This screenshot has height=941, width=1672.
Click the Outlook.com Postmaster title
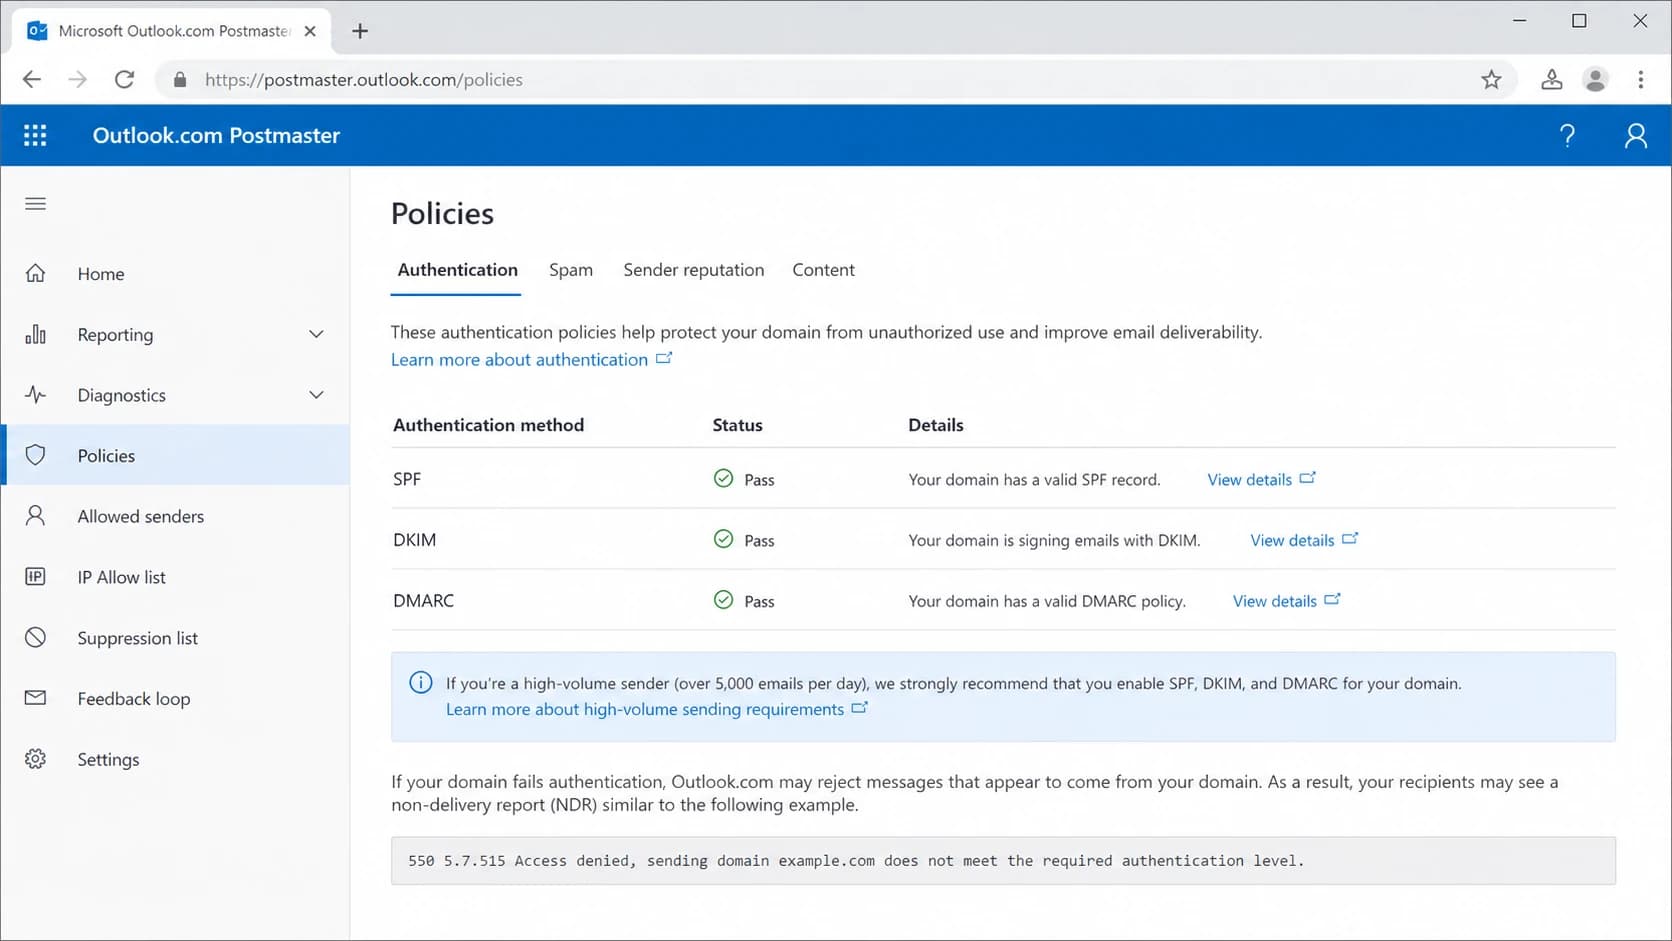point(216,135)
